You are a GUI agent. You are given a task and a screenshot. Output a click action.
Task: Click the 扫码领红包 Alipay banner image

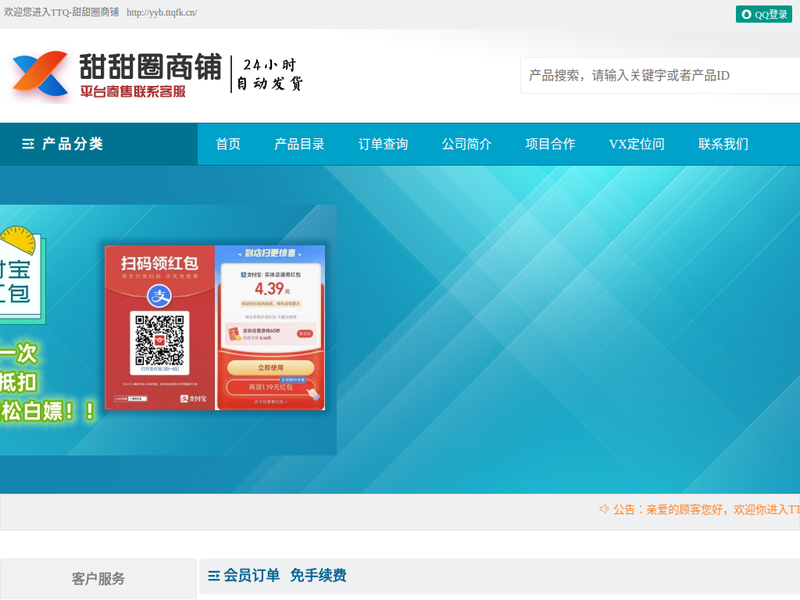tap(215, 328)
